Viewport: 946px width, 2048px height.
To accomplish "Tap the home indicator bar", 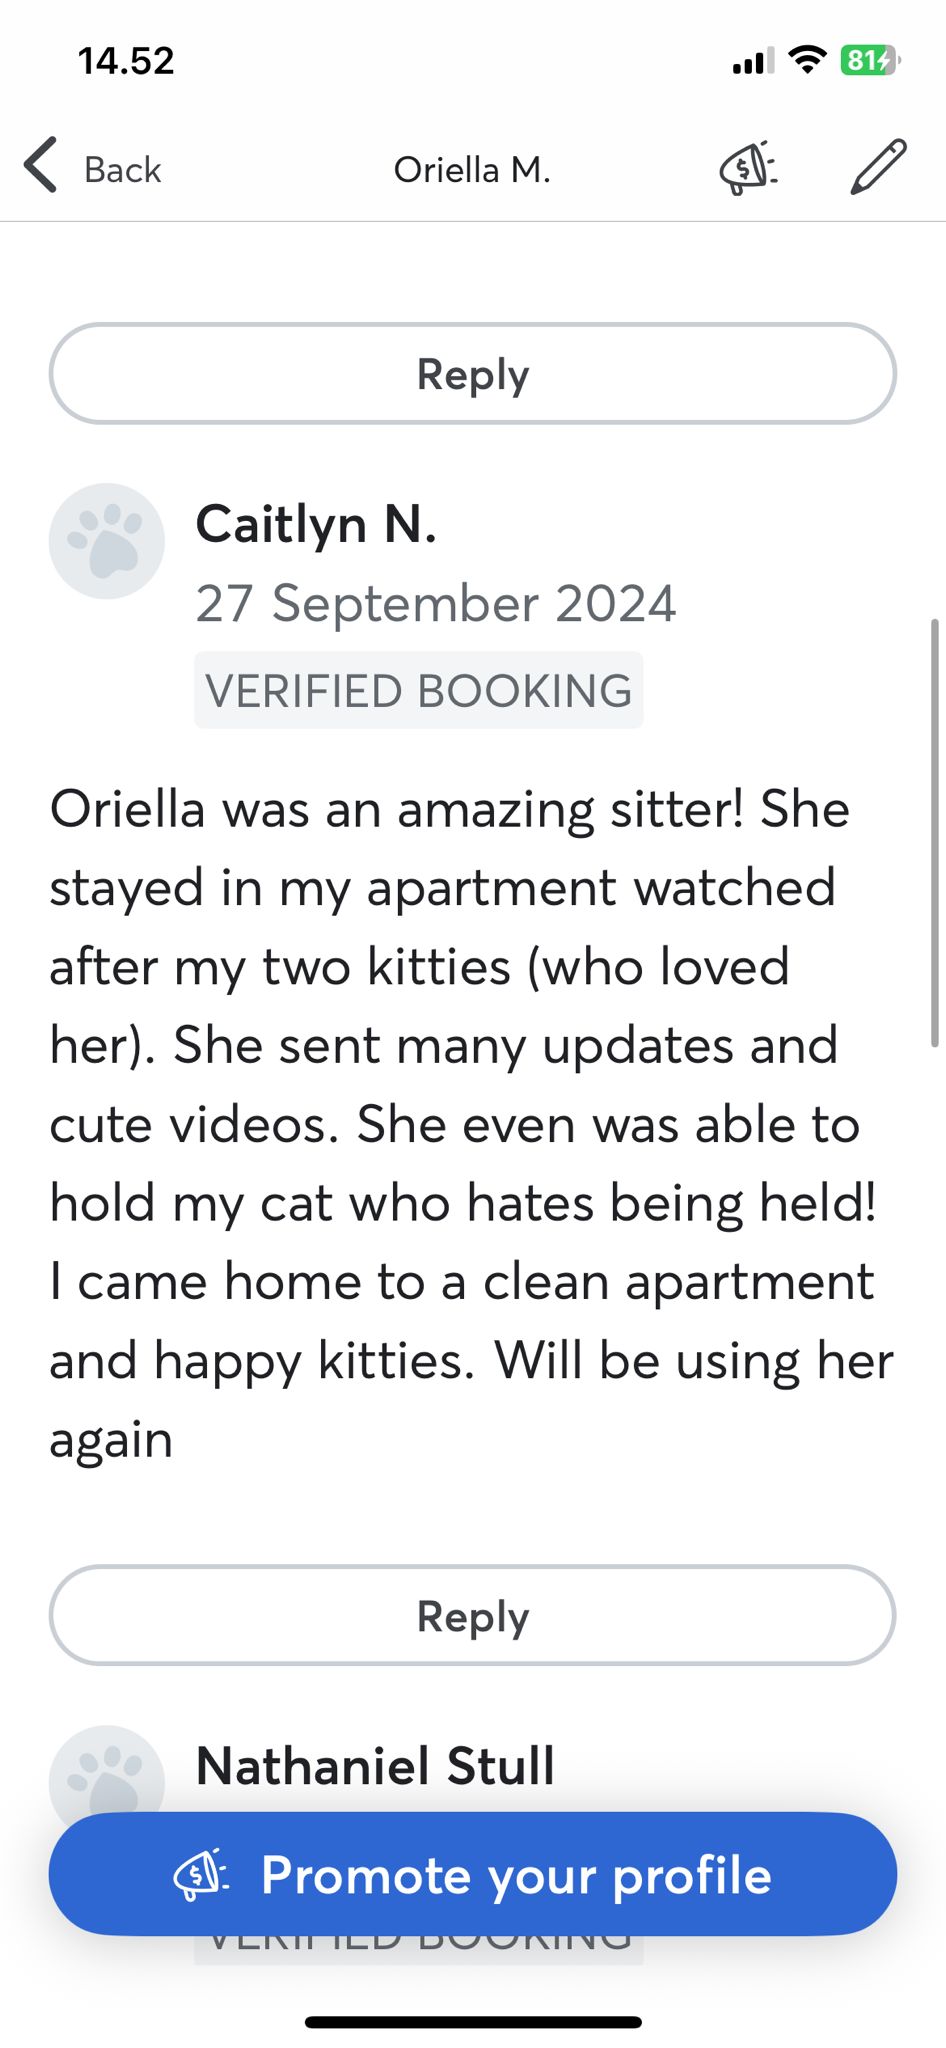I will coord(473,2022).
